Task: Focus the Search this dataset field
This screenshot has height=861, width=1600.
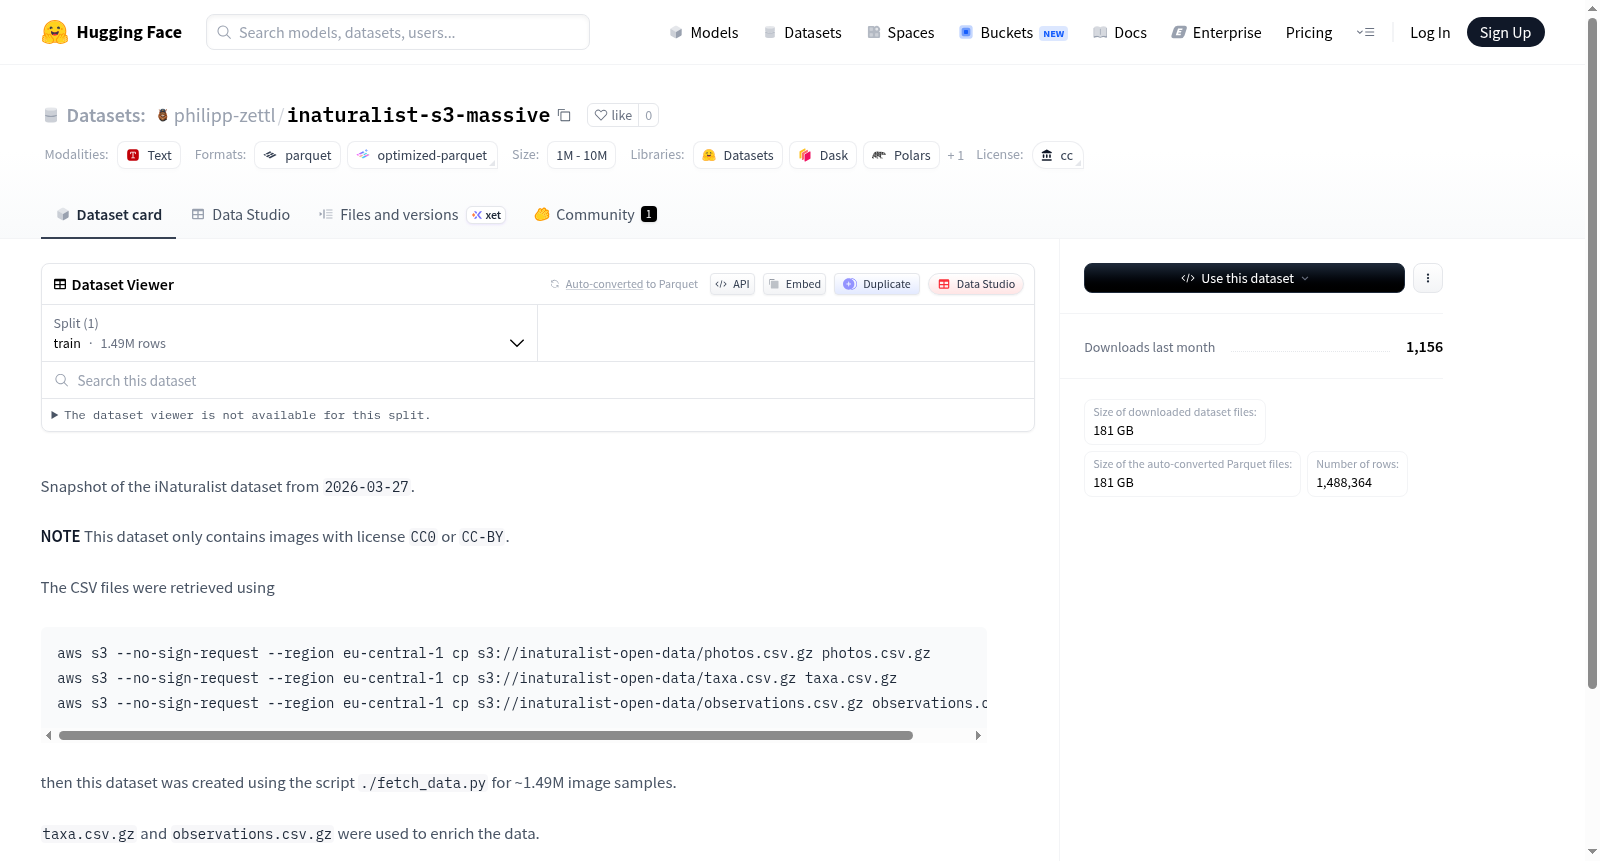Action: coord(538,380)
